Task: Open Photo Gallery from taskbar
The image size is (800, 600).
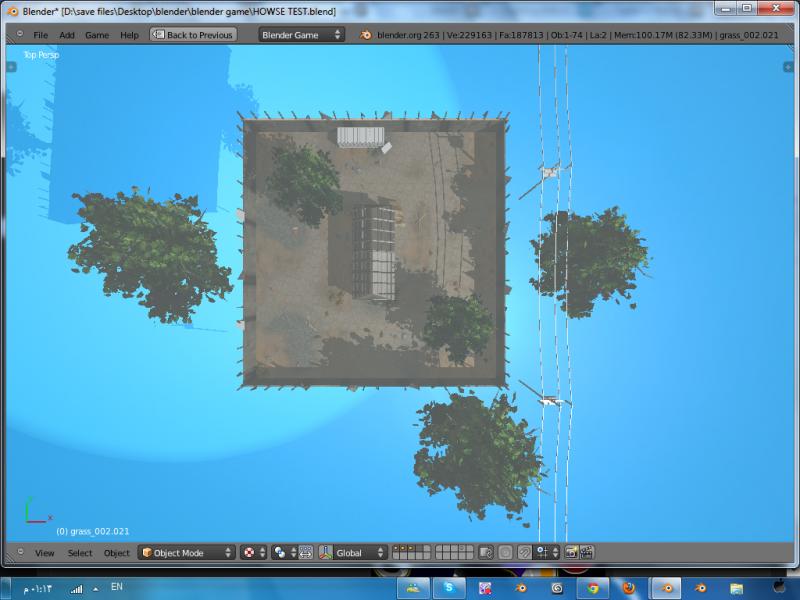Action: coord(413,588)
